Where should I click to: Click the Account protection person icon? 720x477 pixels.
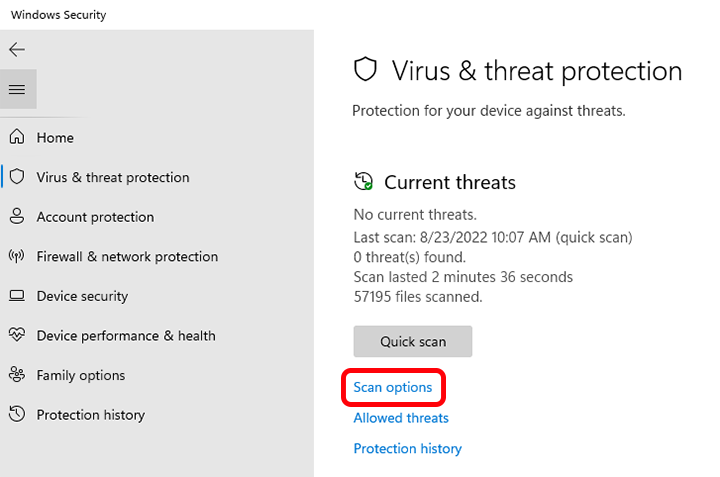(x=17, y=217)
